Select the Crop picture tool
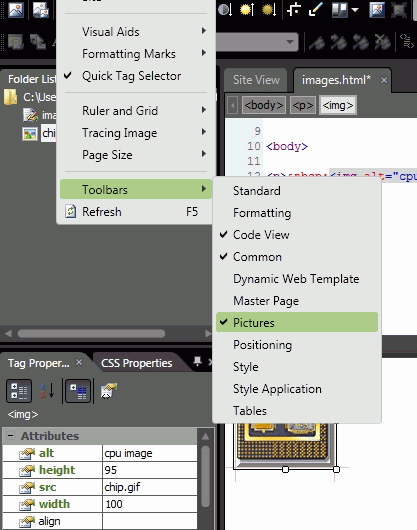The height and width of the screenshot is (530, 417). coord(294,9)
